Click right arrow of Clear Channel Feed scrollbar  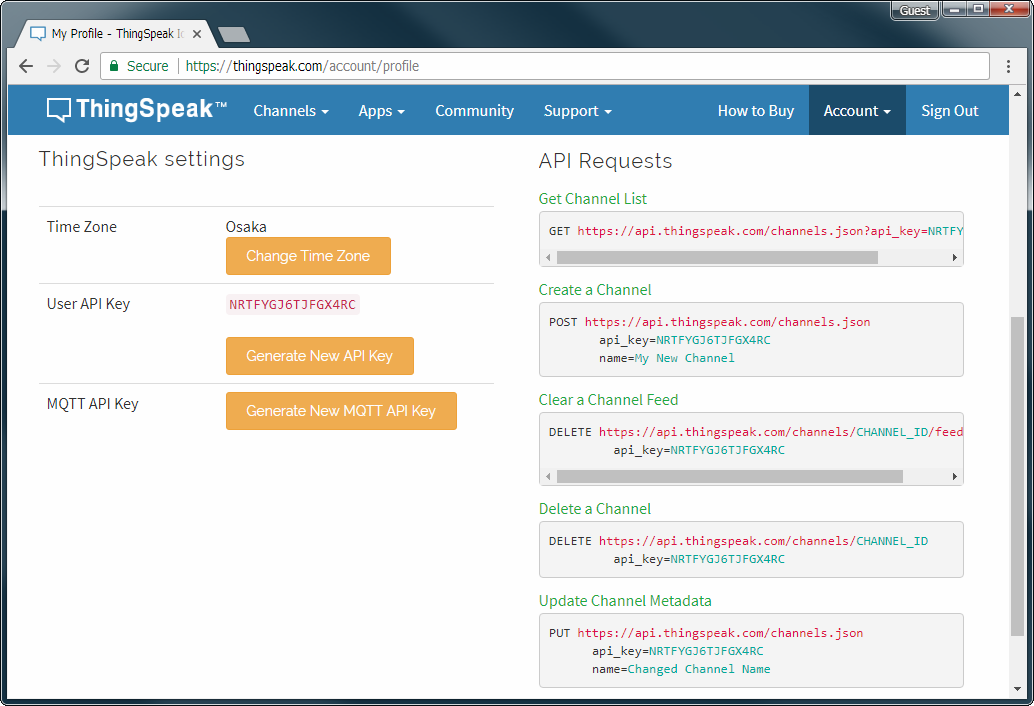pyautogui.click(x=954, y=477)
